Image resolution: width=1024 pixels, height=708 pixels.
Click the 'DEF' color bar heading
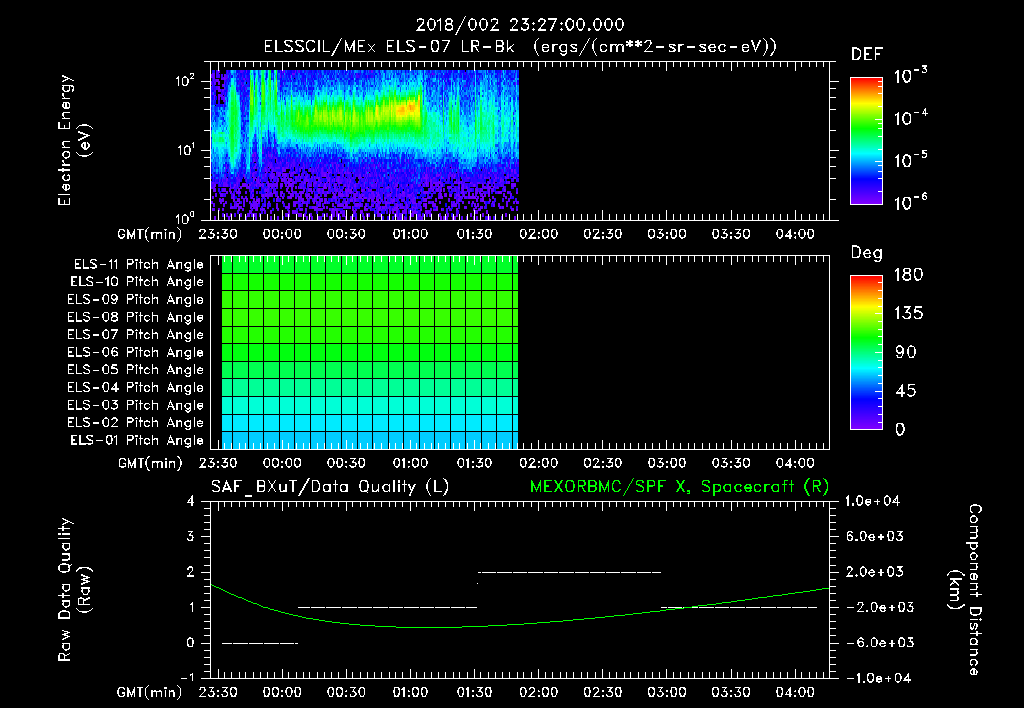(867, 55)
